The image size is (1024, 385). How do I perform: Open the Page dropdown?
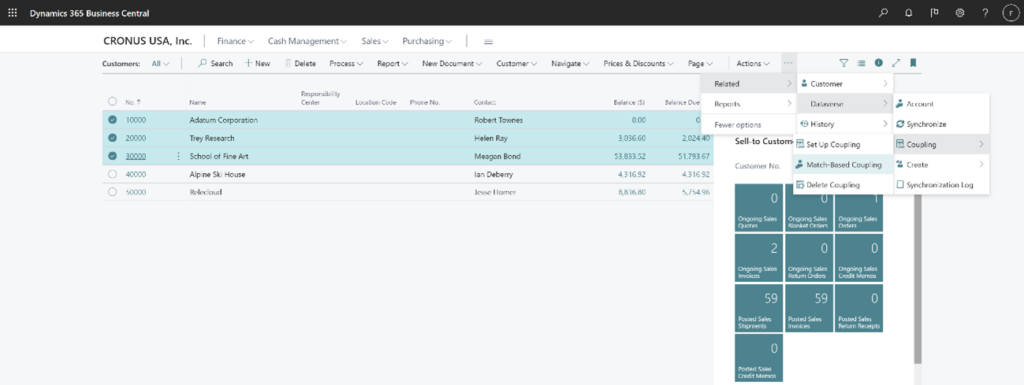[x=700, y=63]
